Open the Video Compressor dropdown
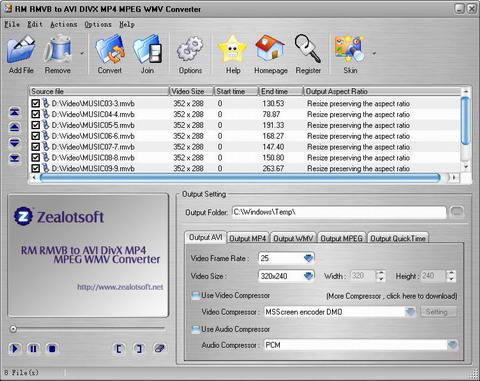 coord(410,312)
